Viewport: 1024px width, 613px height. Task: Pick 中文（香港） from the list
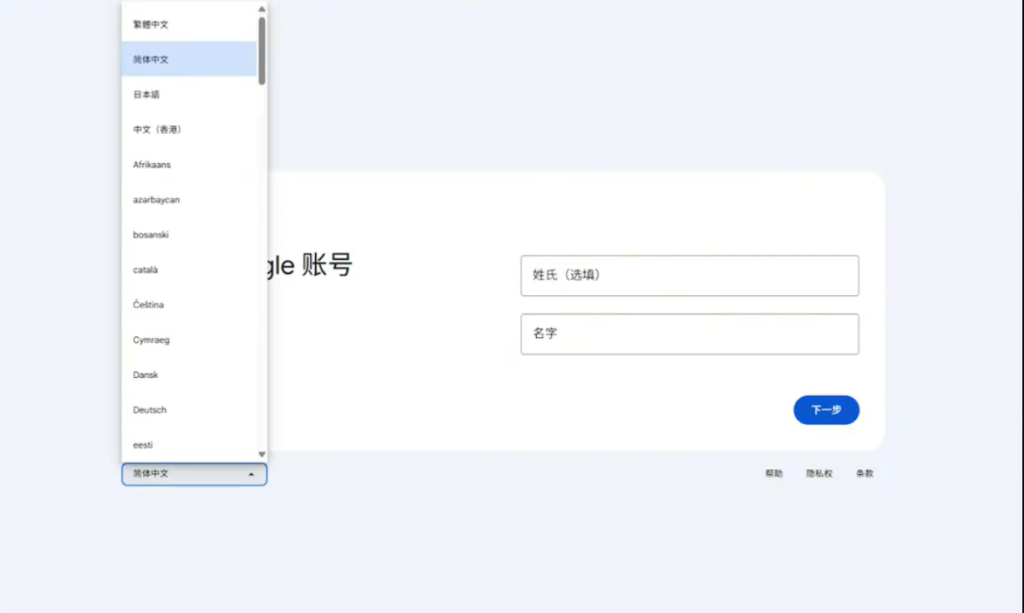coord(157,129)
